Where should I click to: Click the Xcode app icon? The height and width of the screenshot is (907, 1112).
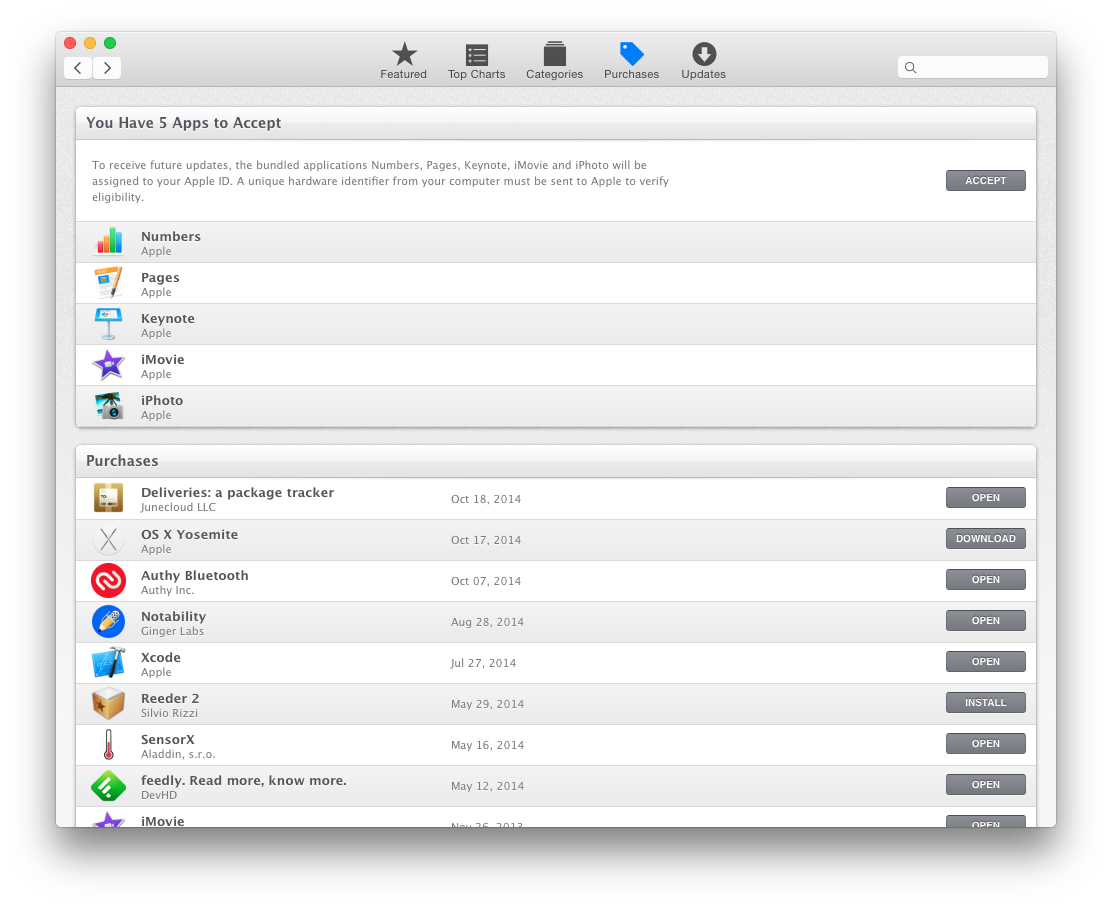(109, 663)
